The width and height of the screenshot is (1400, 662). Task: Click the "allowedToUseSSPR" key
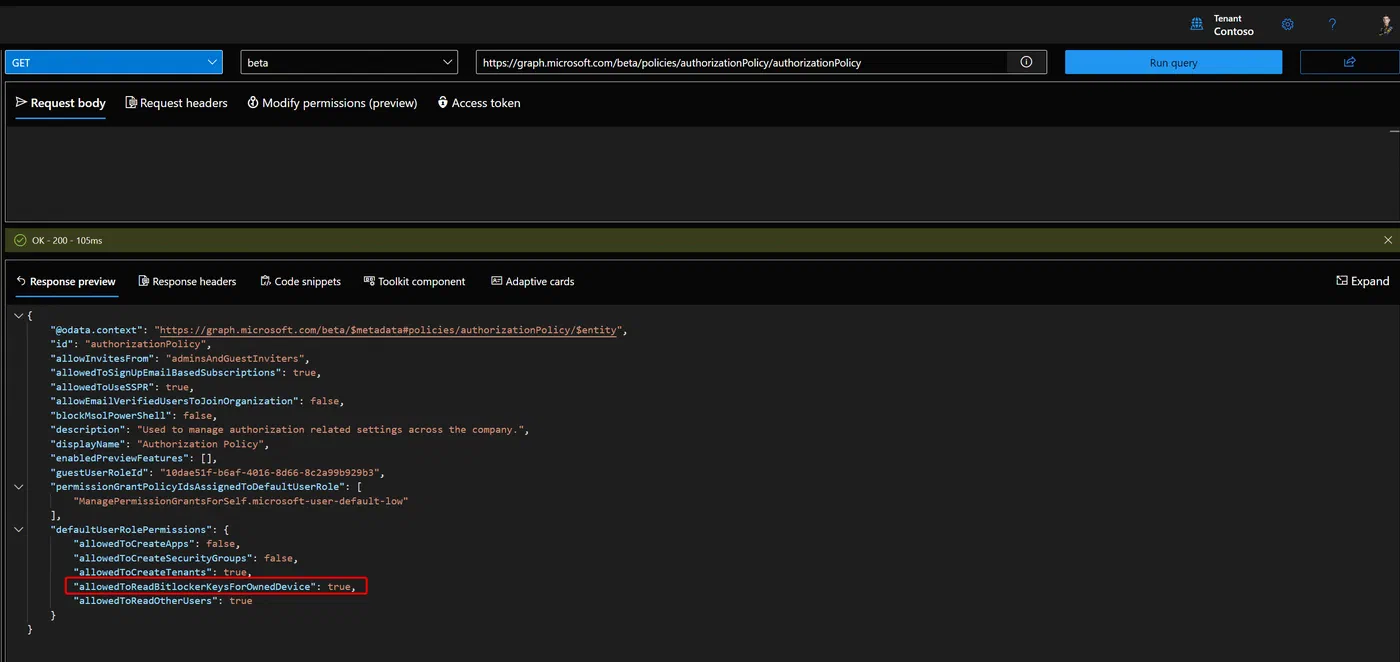[104, 386]
